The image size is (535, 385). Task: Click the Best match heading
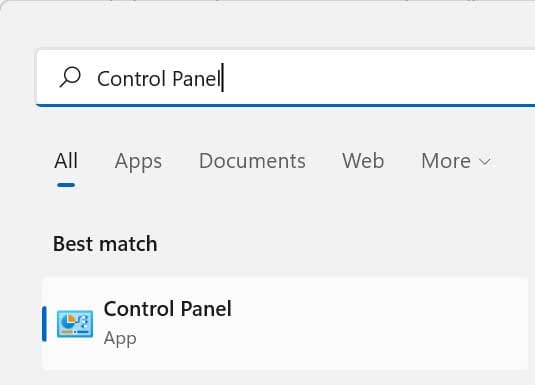pyautogui.click(x=105, y=244)
